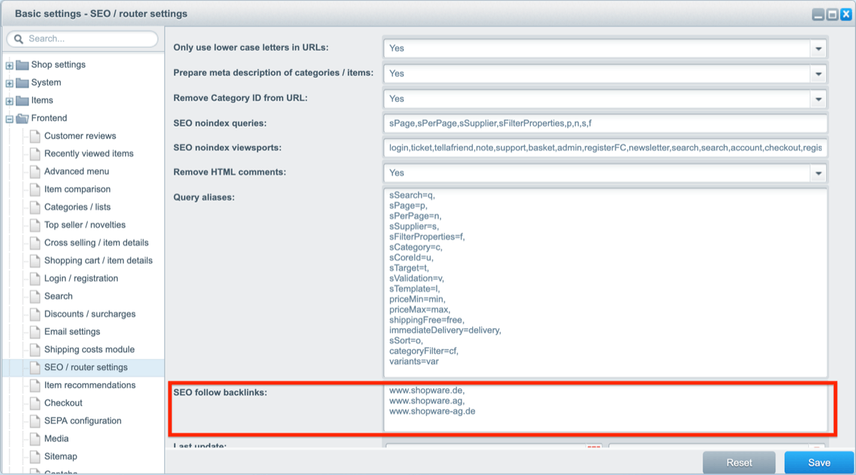Click the Sitemap page icon
The image size is (856, 475).
35,457
